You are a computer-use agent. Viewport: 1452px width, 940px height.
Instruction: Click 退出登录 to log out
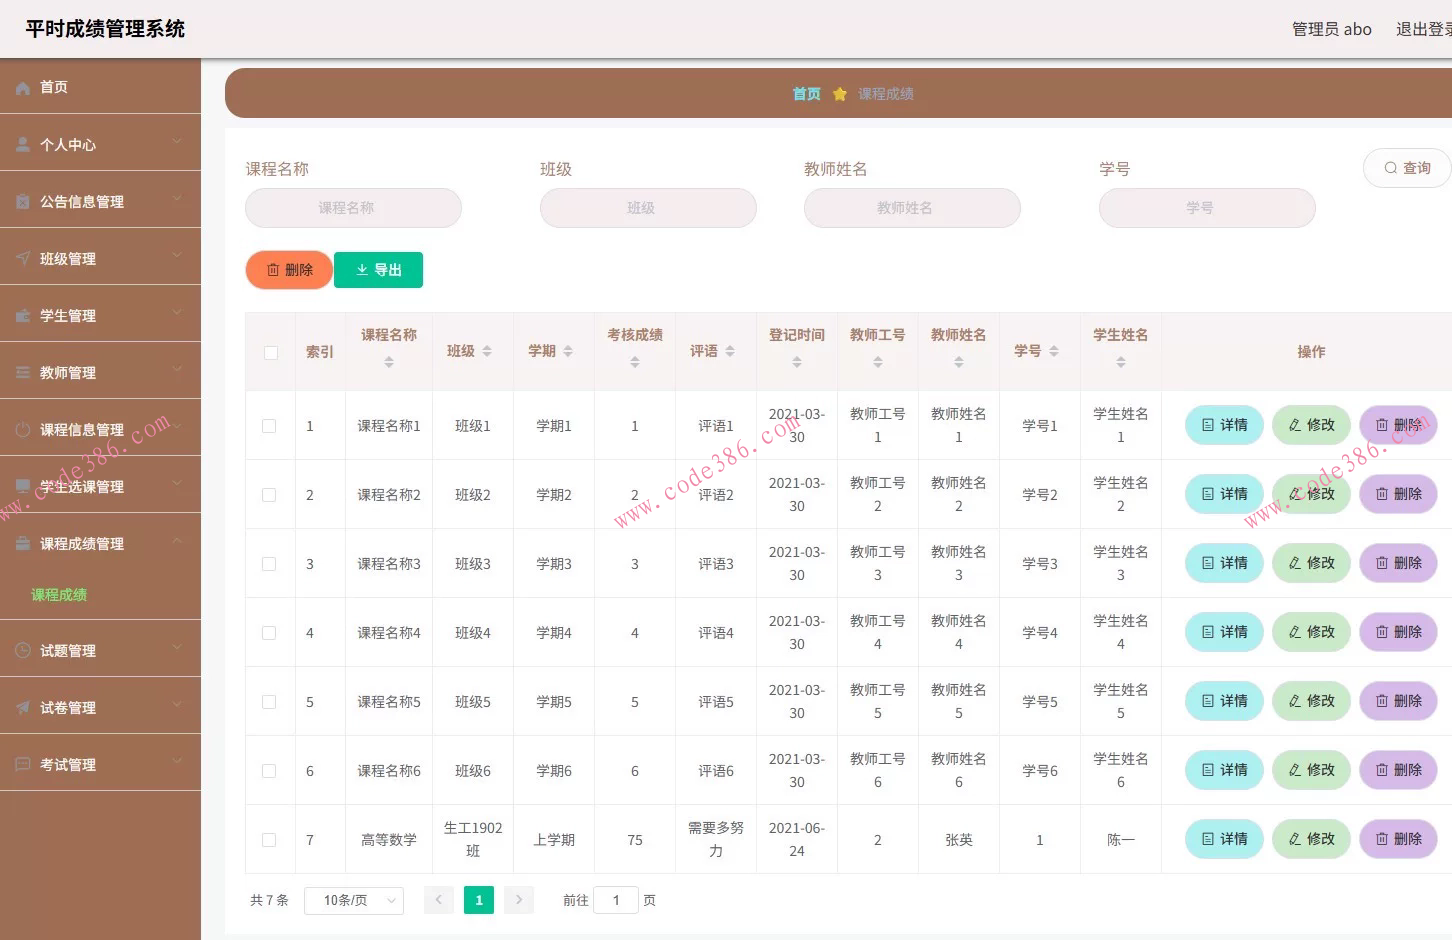[x=1424, y=29]
